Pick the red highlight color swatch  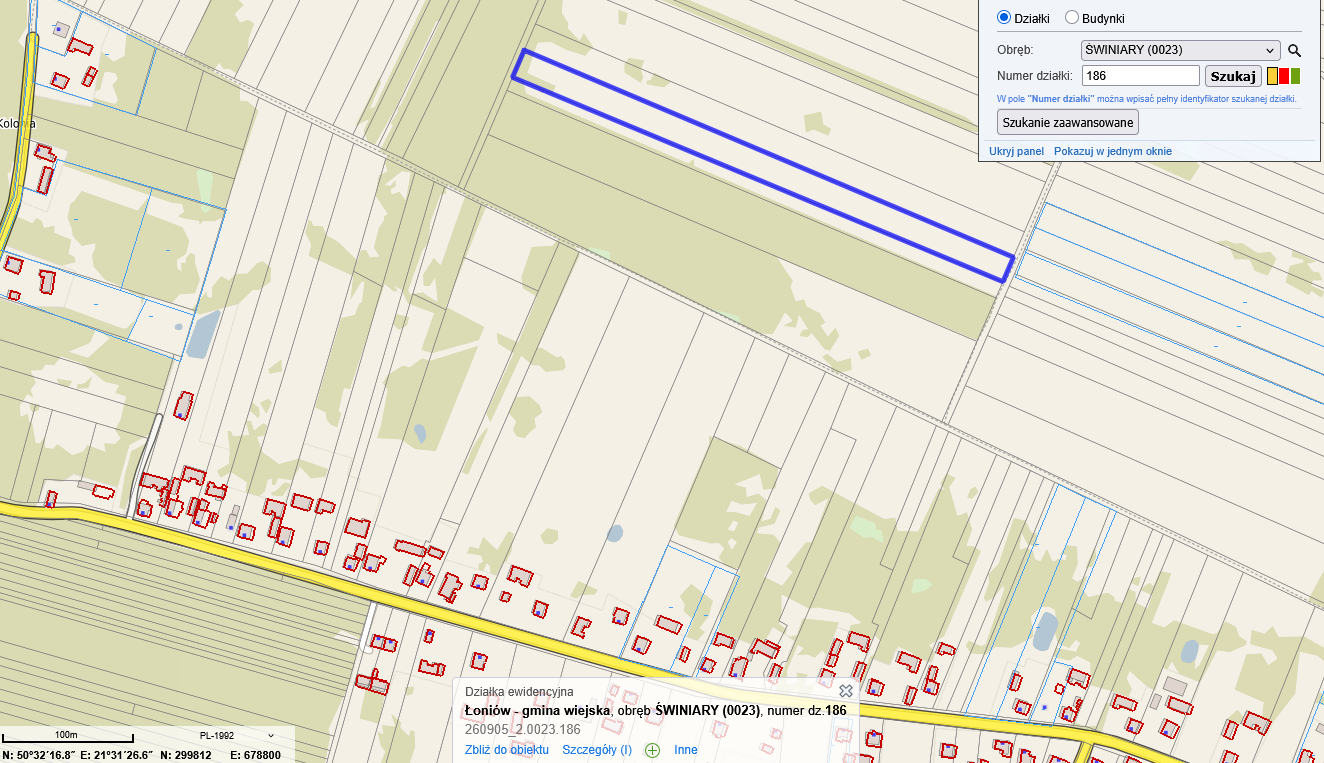(x=1284, y=76)
